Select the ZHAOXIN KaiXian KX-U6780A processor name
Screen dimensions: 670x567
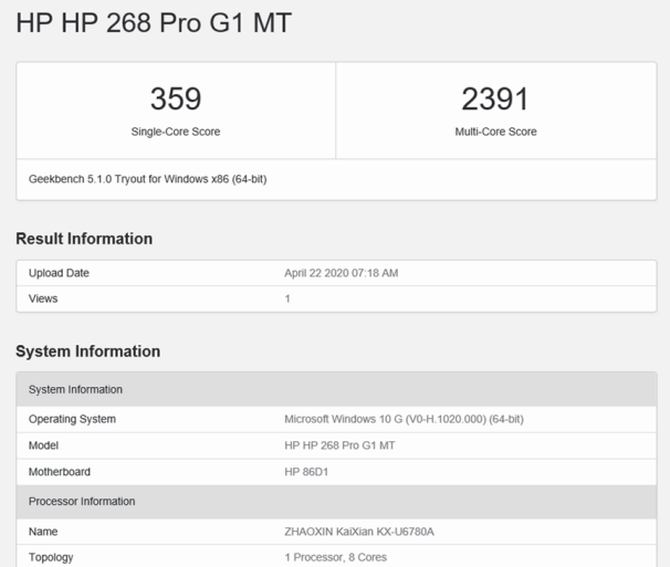360,532
